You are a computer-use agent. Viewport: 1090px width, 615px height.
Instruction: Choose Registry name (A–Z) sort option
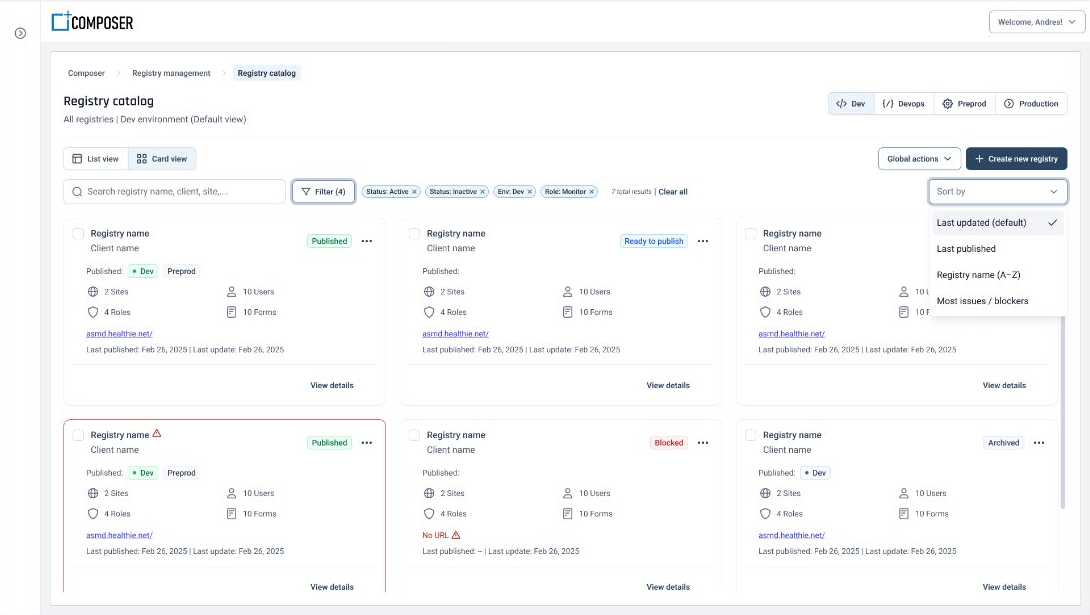[997, 275]
